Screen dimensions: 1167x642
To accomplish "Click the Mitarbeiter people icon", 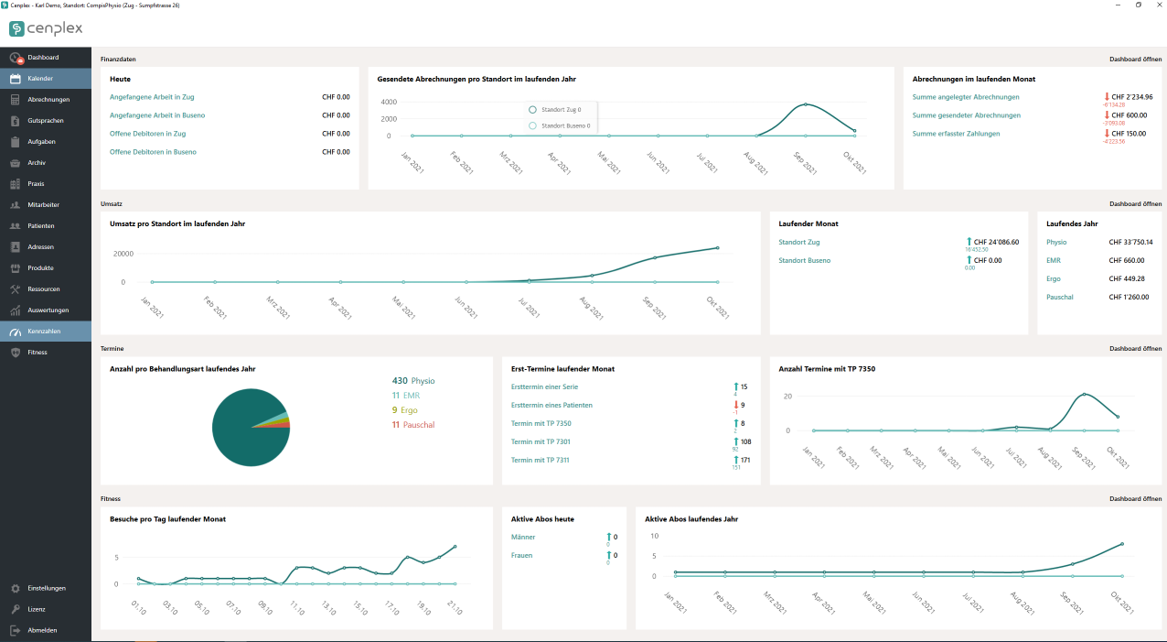I will [x=15, y=205].
